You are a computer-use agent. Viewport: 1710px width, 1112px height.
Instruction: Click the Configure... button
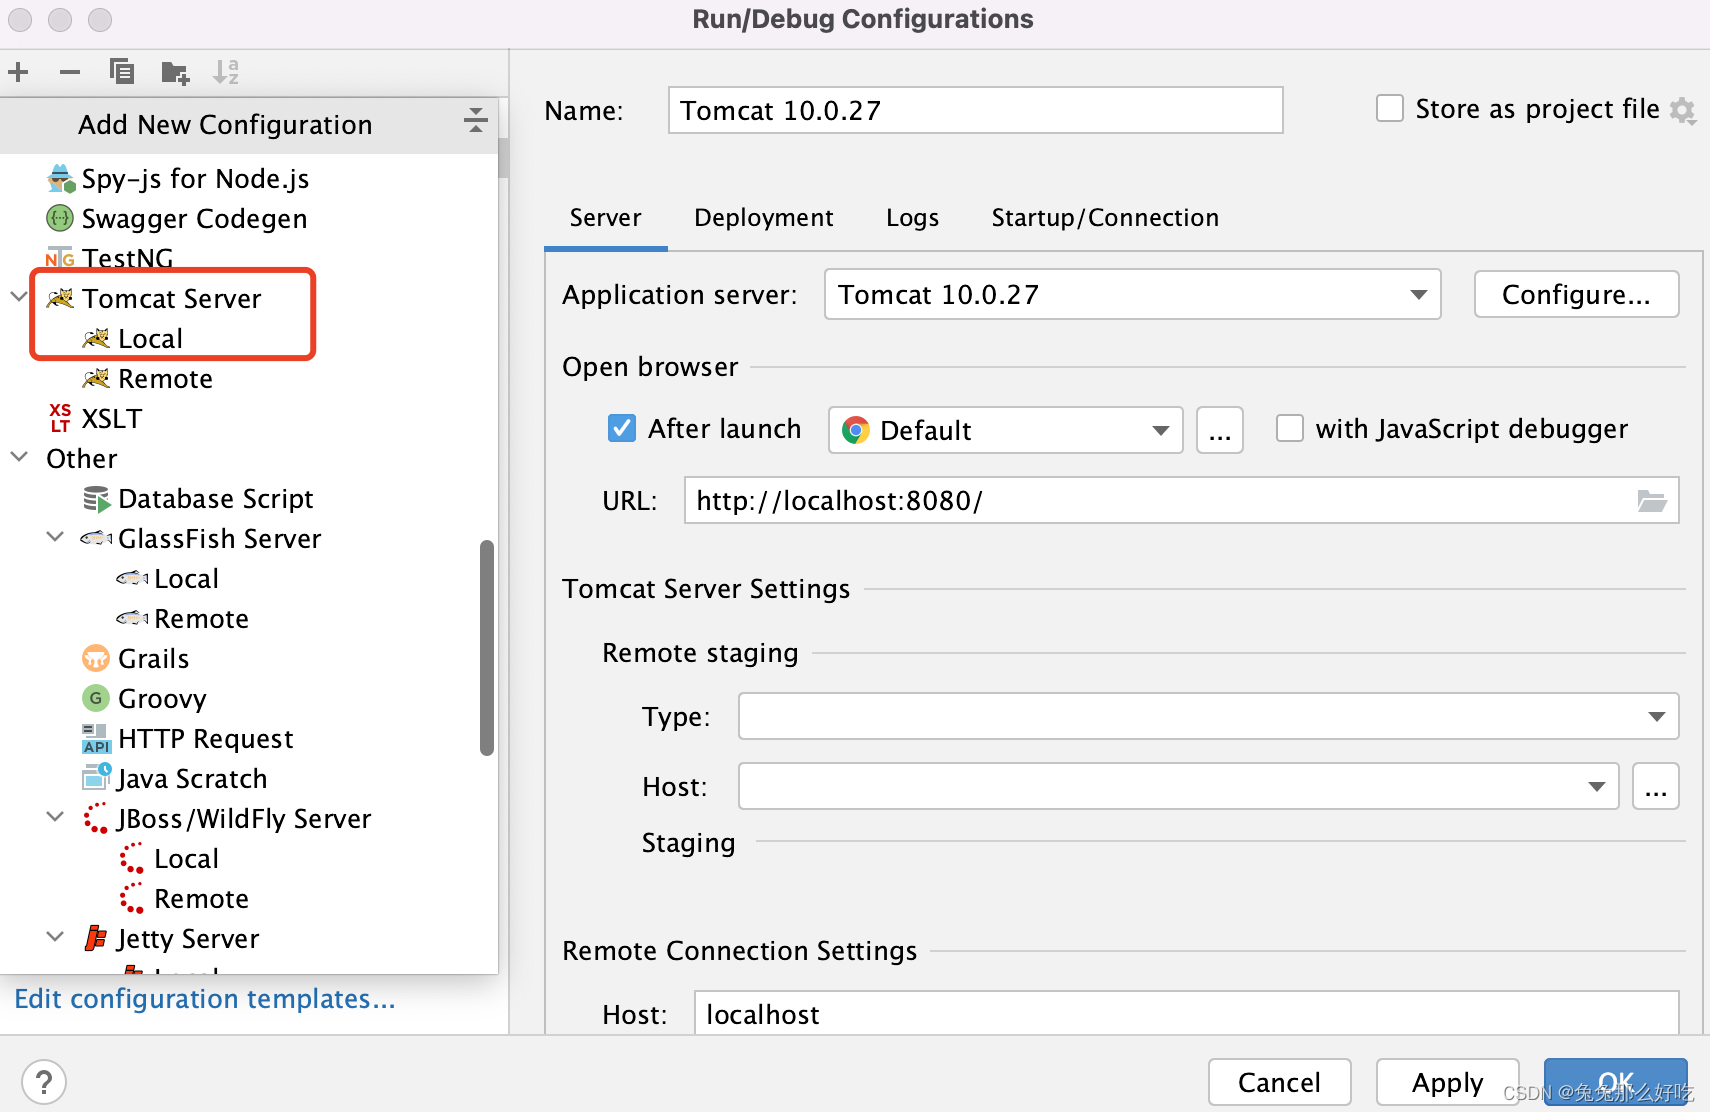point(1576,294)
